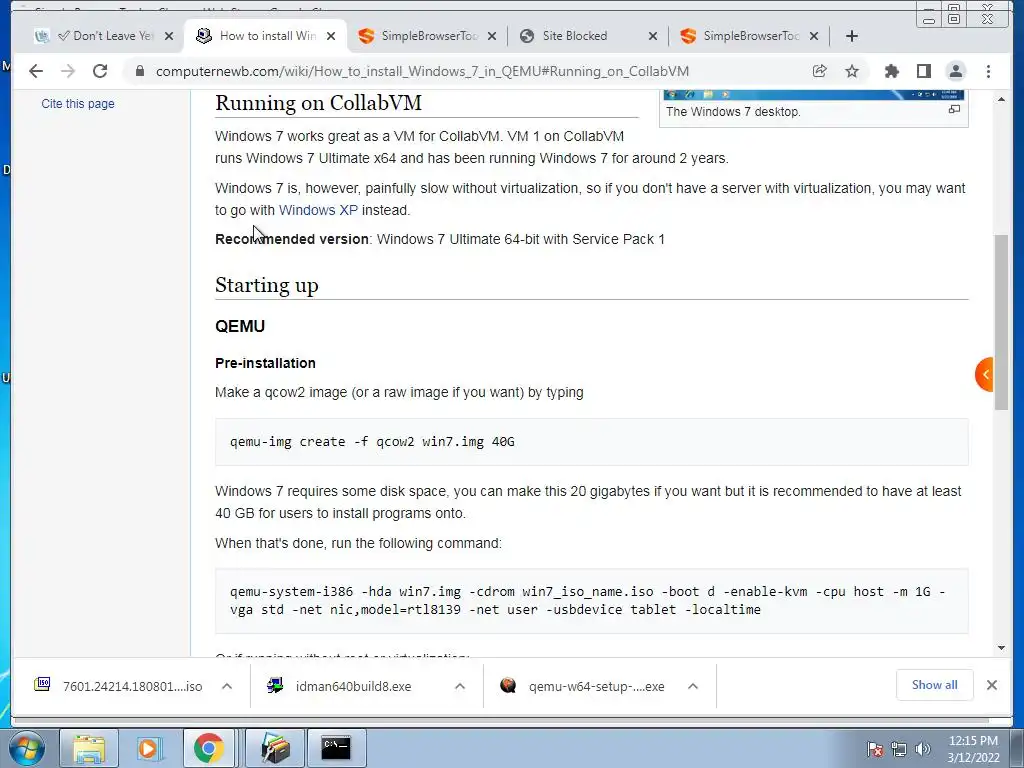Screen dimensions: 1024x768
Task: Click the network tray icon
Action: pos(899,749)
